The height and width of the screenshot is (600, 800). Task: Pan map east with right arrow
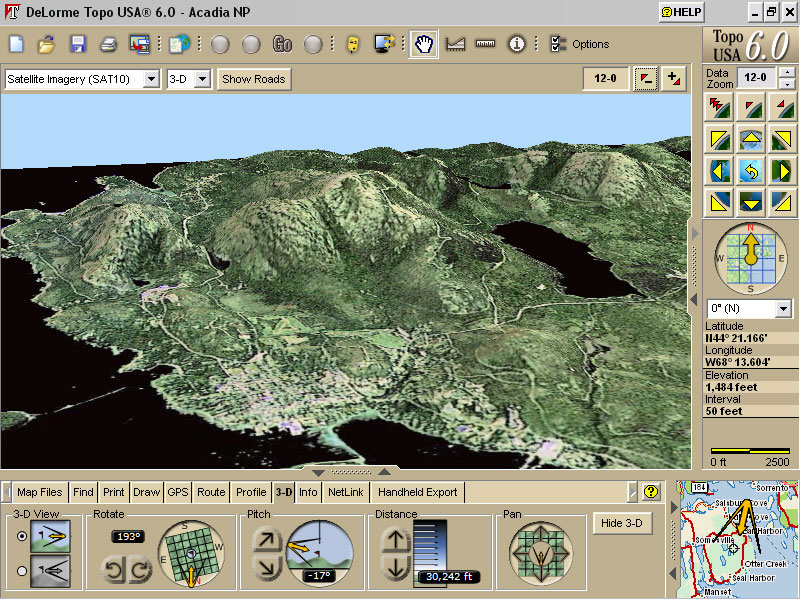[783, 171]
